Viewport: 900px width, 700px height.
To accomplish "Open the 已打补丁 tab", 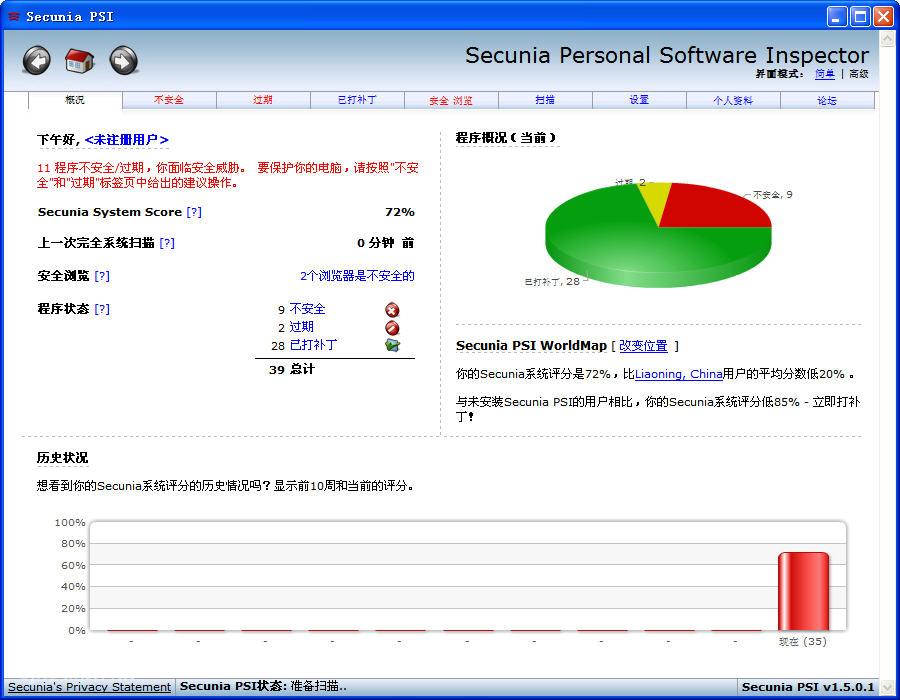I will tap(357, 100).
